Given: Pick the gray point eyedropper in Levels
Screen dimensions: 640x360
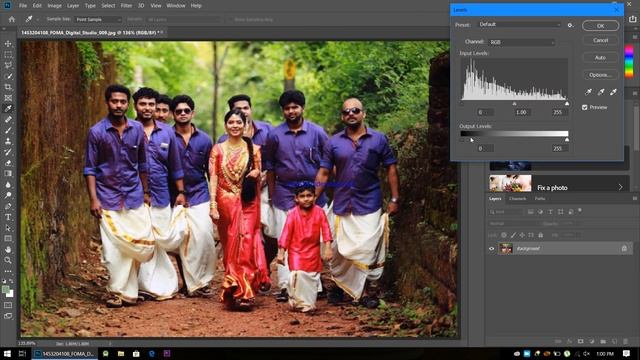Looking at the screenshot, I should (x=601, y=92).
